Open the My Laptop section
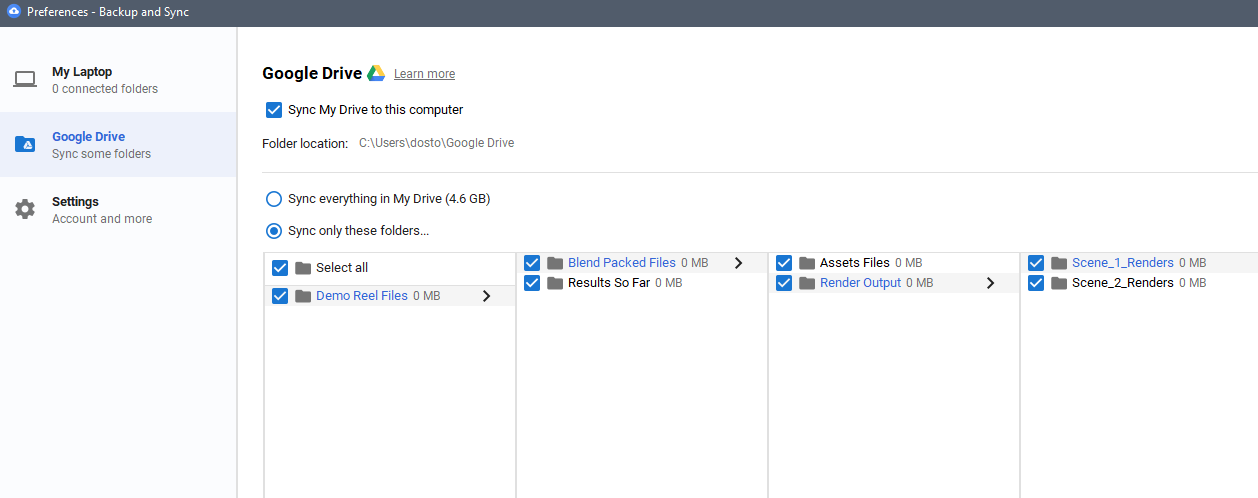1258x498 pixels. 118,80
